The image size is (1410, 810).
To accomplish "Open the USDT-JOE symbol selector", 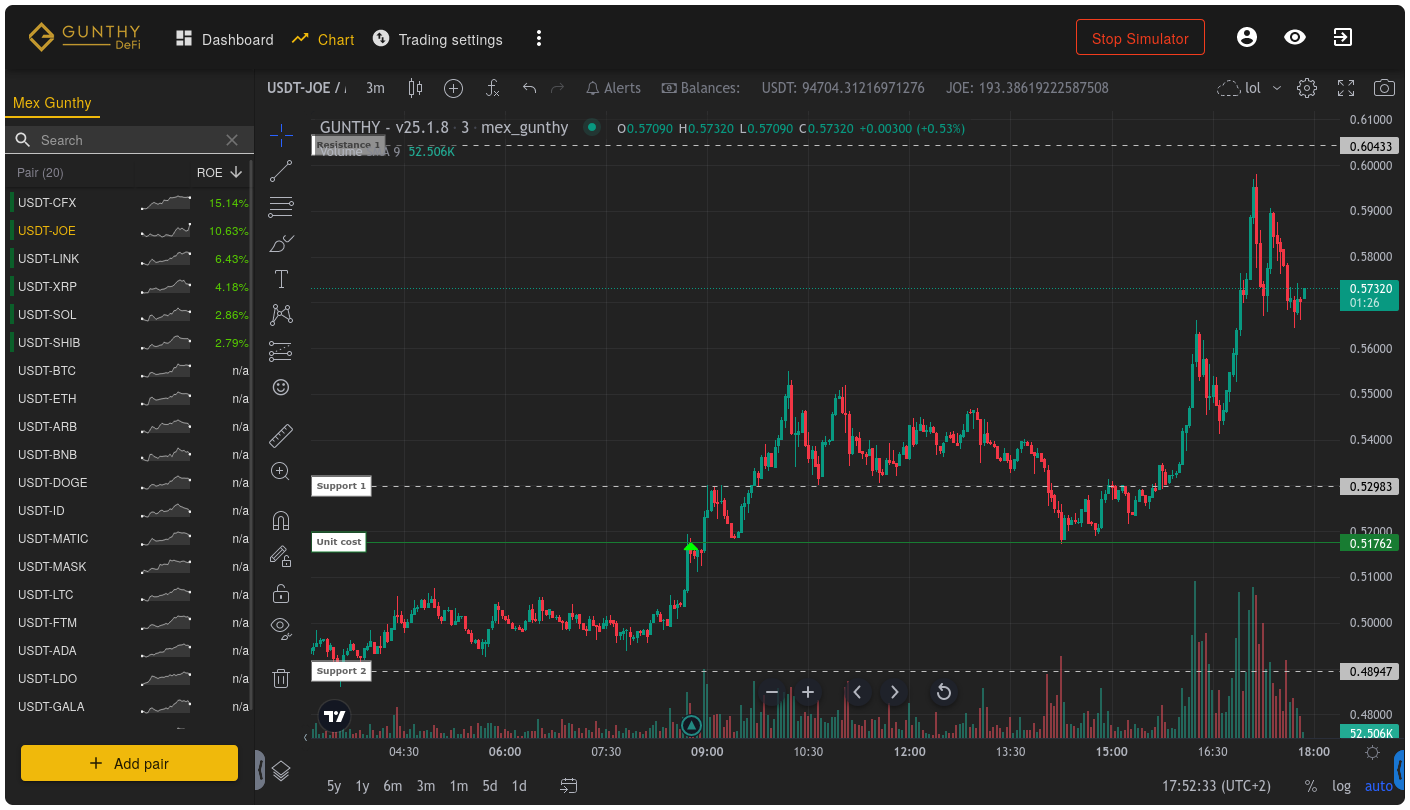I will pos(306,88).
